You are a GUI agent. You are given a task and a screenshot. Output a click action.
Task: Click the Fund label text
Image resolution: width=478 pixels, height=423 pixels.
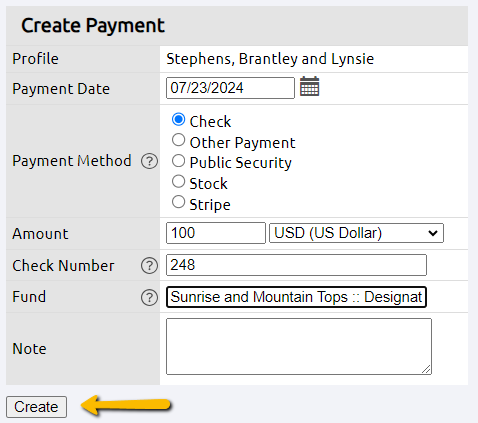point(29,297)
